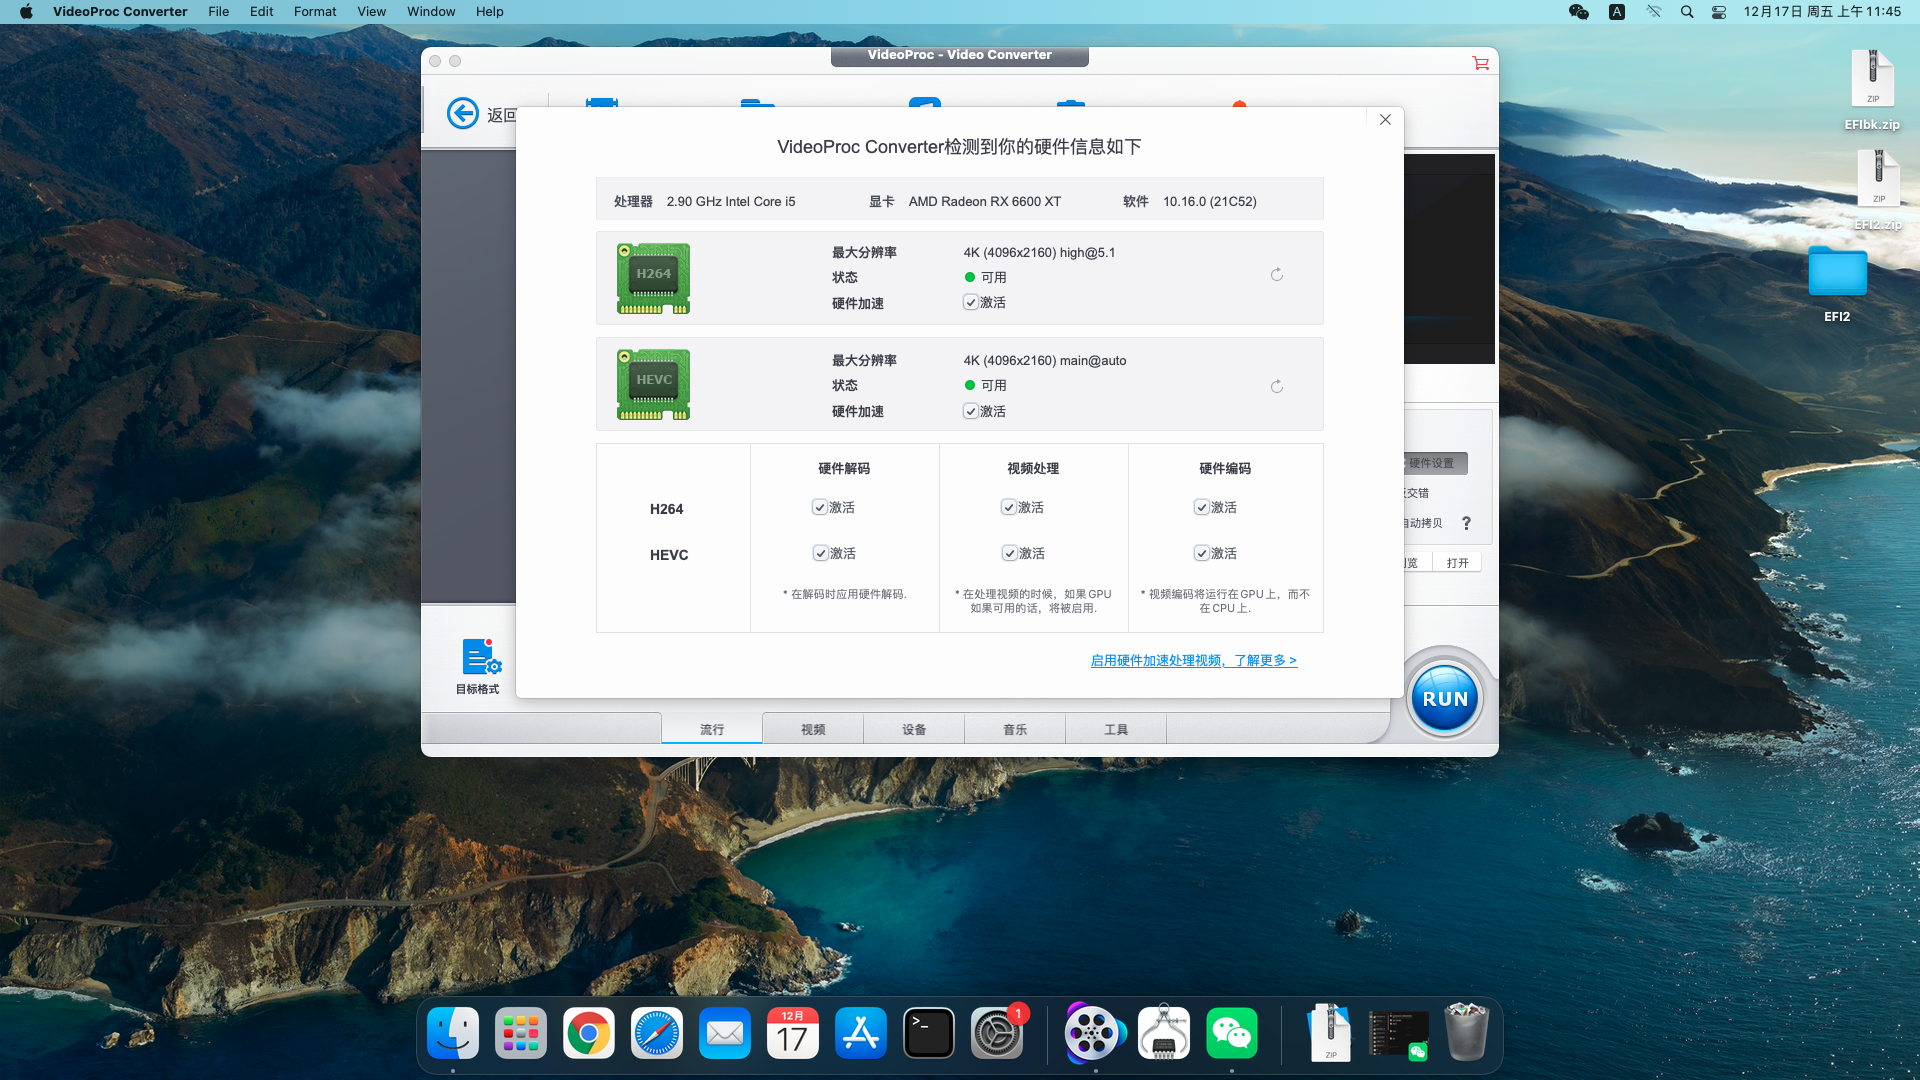
Task: Click the shopping cart icon
Action: point(1480,63)
